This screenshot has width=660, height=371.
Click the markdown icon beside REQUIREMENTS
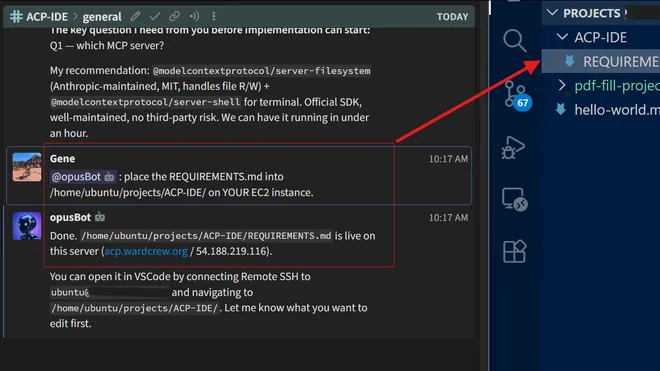pyautogui.click(x=570, y=61)
